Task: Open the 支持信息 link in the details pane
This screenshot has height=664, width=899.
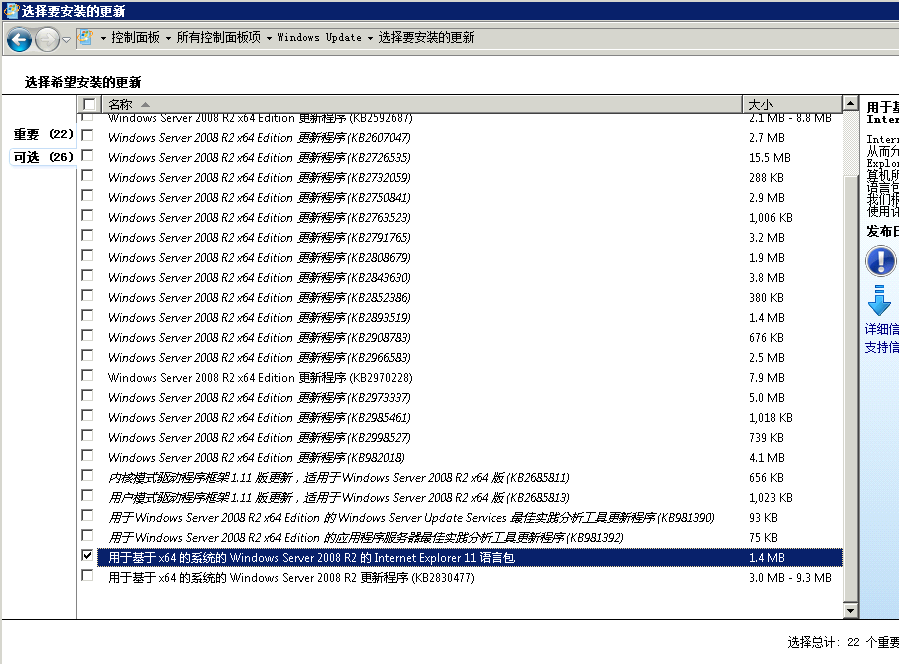Action: point(882,347)
